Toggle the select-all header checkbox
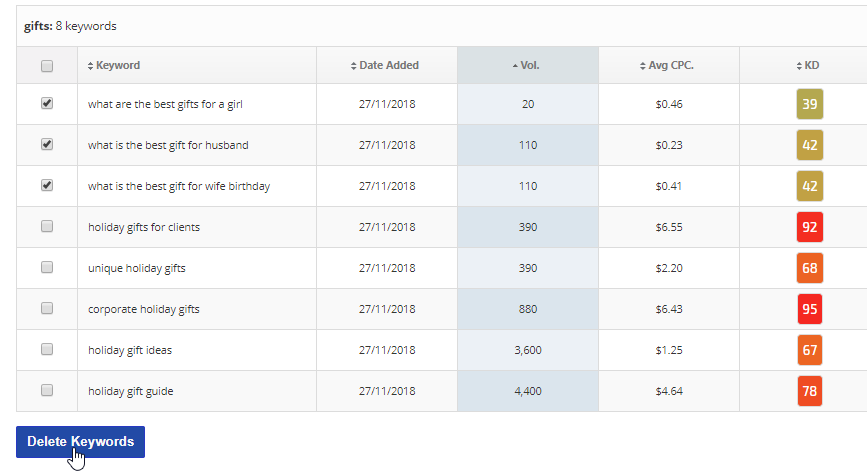Screen dimensions: 867x475 click(x=47, y=66)
